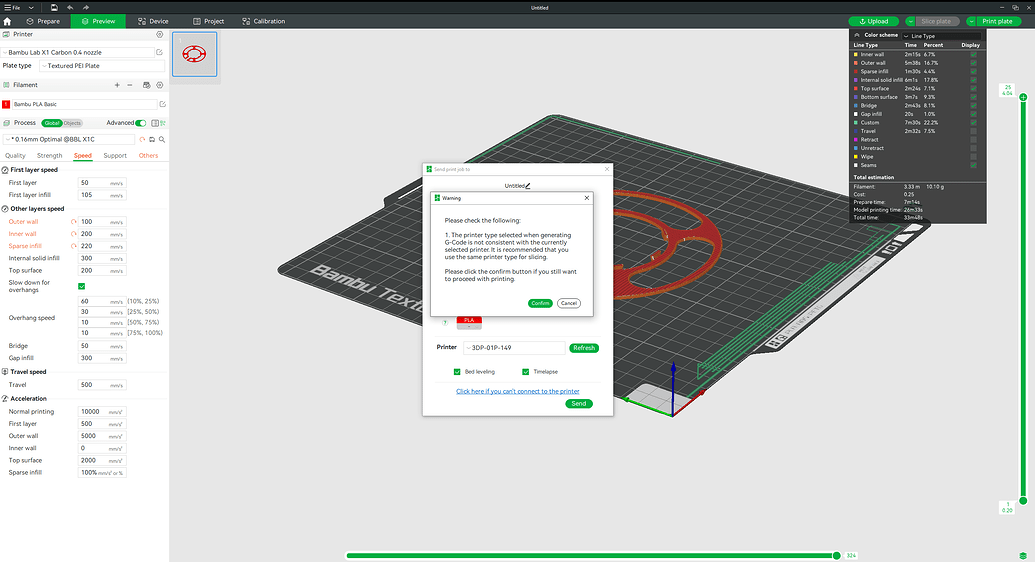
Task: Toggle Seams display checkbox
Action: pyautogui.click(x=974, y=165)
